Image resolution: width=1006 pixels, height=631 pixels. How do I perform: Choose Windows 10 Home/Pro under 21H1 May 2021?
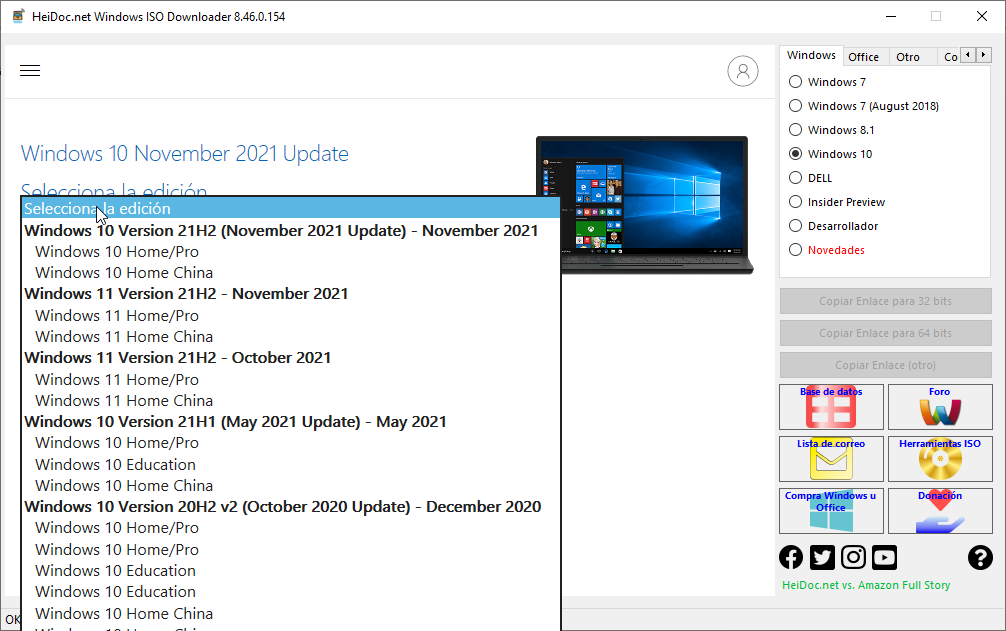pos(291,442)
